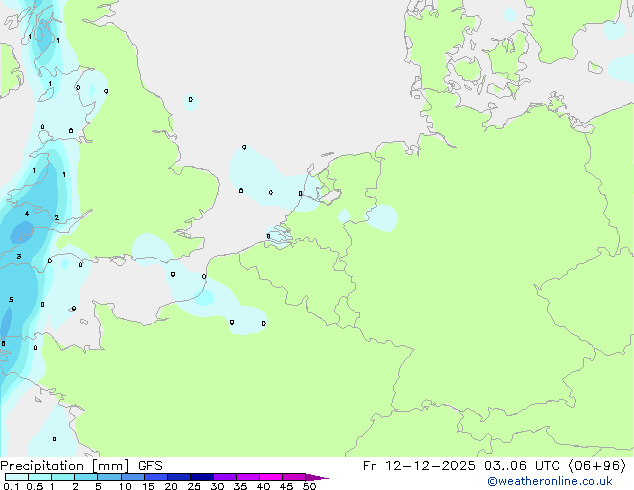634x490 pixels.
Task: Select the forecast date 'Fr 12-12-2025'
Action: pos(419,466)
